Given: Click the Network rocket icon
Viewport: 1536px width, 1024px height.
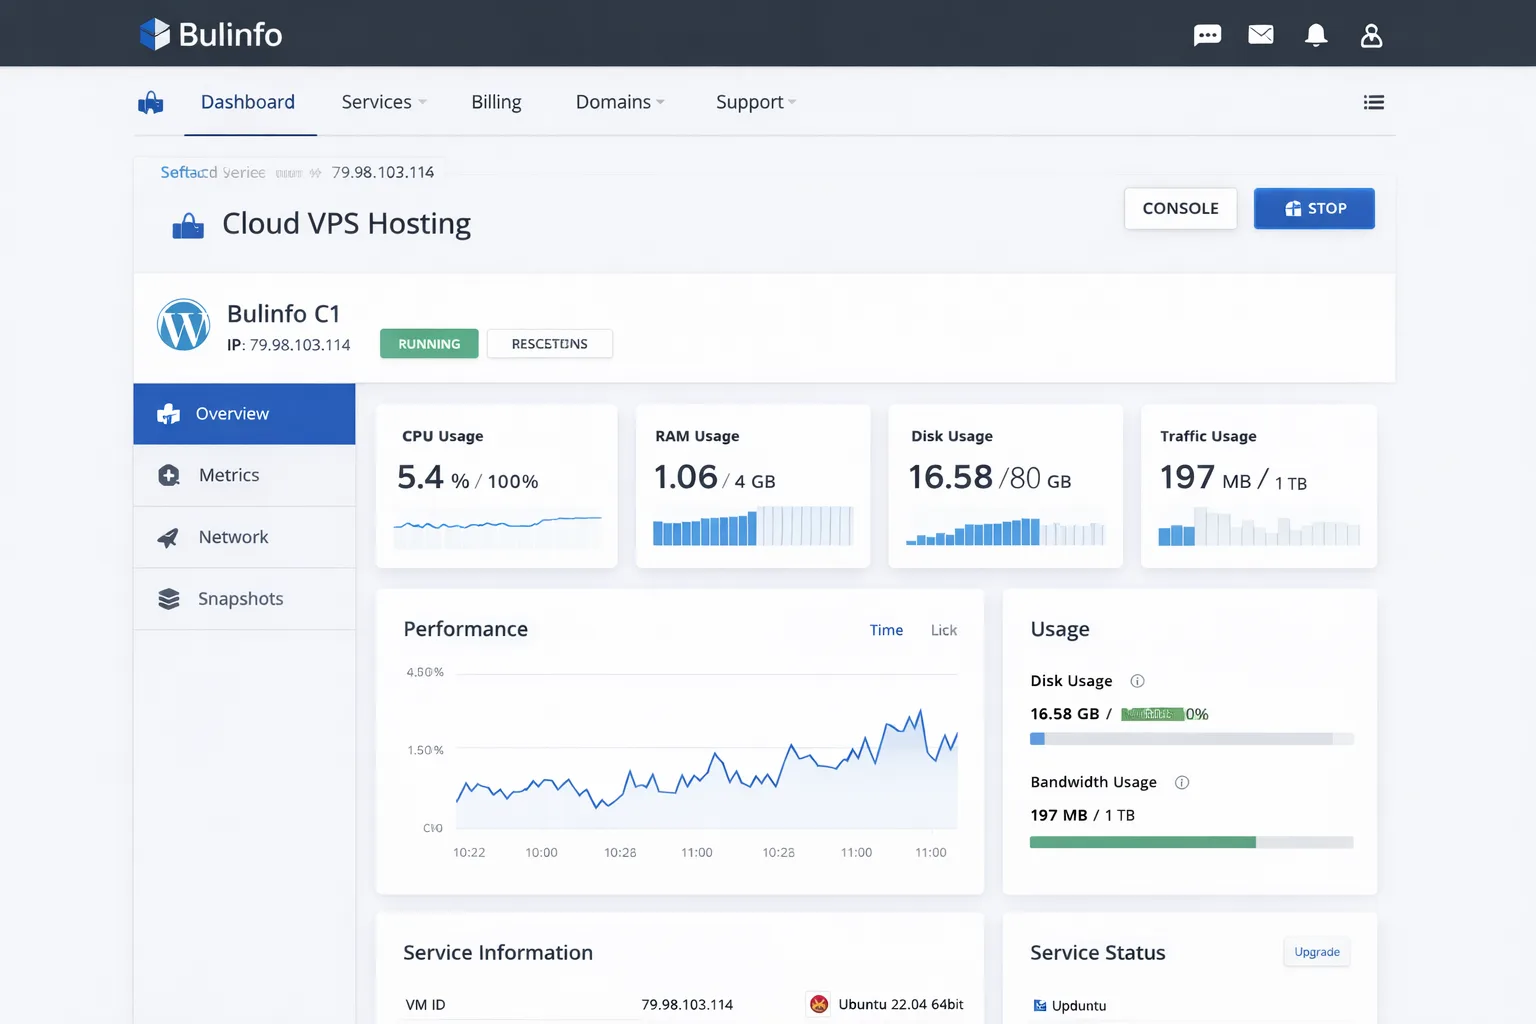Looking at the screenshot, I should click(168, 538).
